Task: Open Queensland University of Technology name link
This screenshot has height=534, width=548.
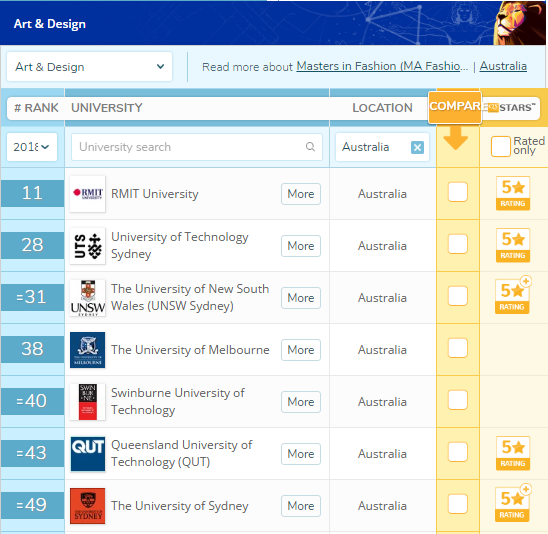Action: [181, 453]
